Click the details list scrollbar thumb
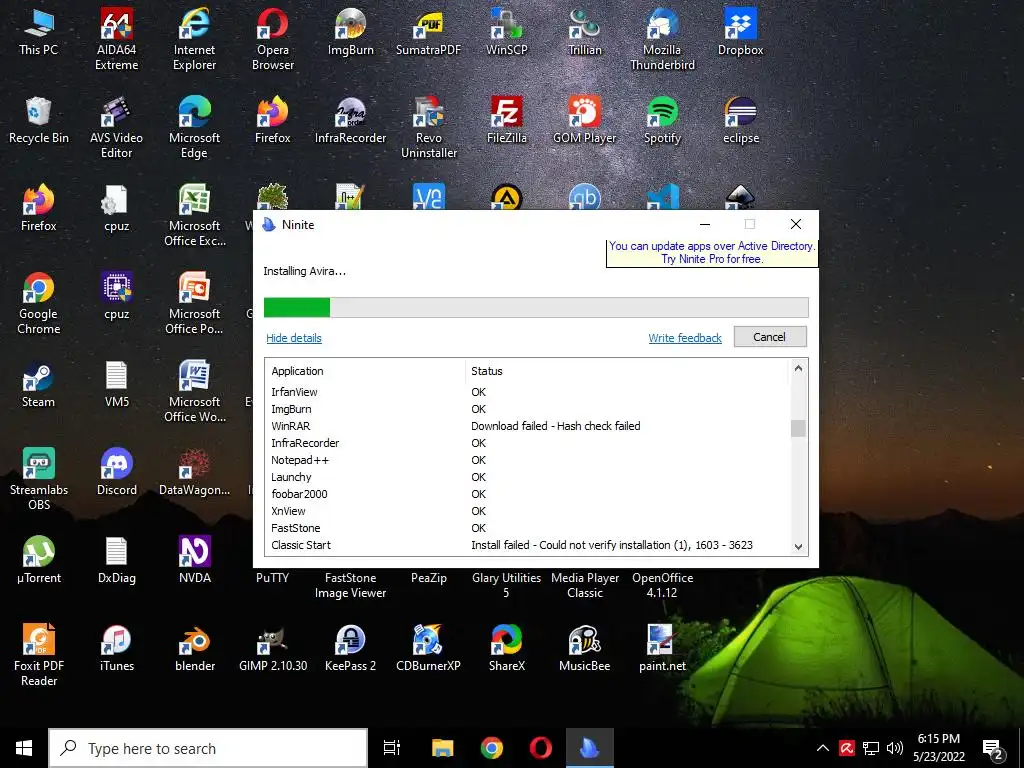The width and height of the screenshot is (1024, 768). (798, 428)
